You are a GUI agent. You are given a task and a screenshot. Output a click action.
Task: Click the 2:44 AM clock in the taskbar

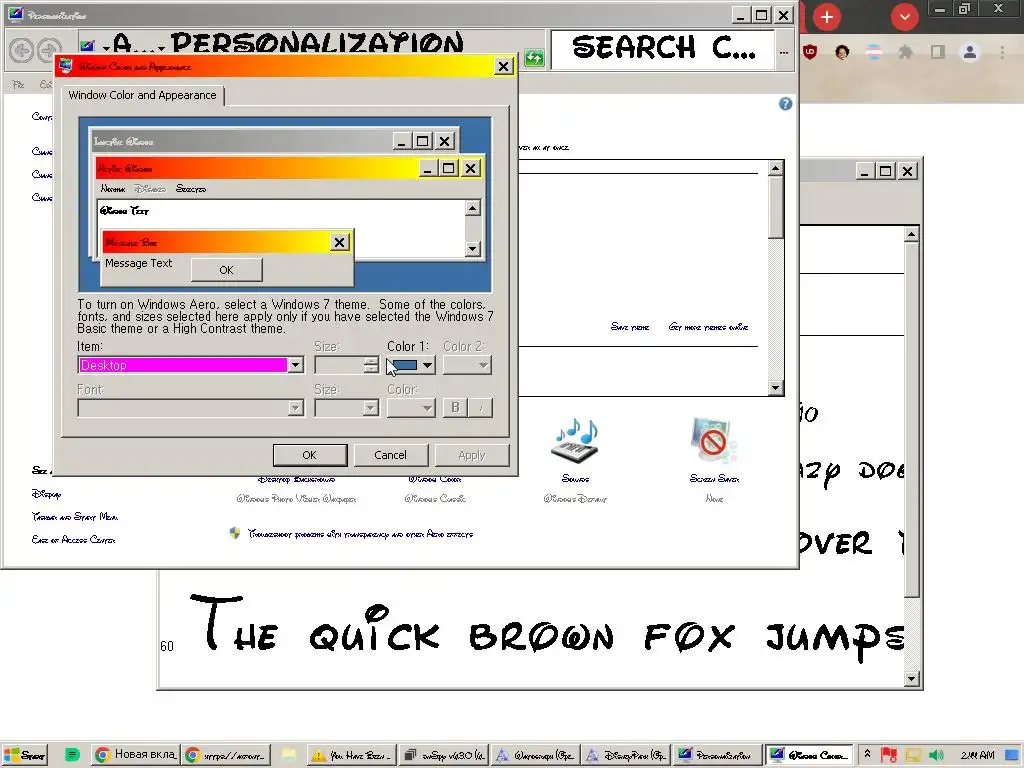click(977, 755)
